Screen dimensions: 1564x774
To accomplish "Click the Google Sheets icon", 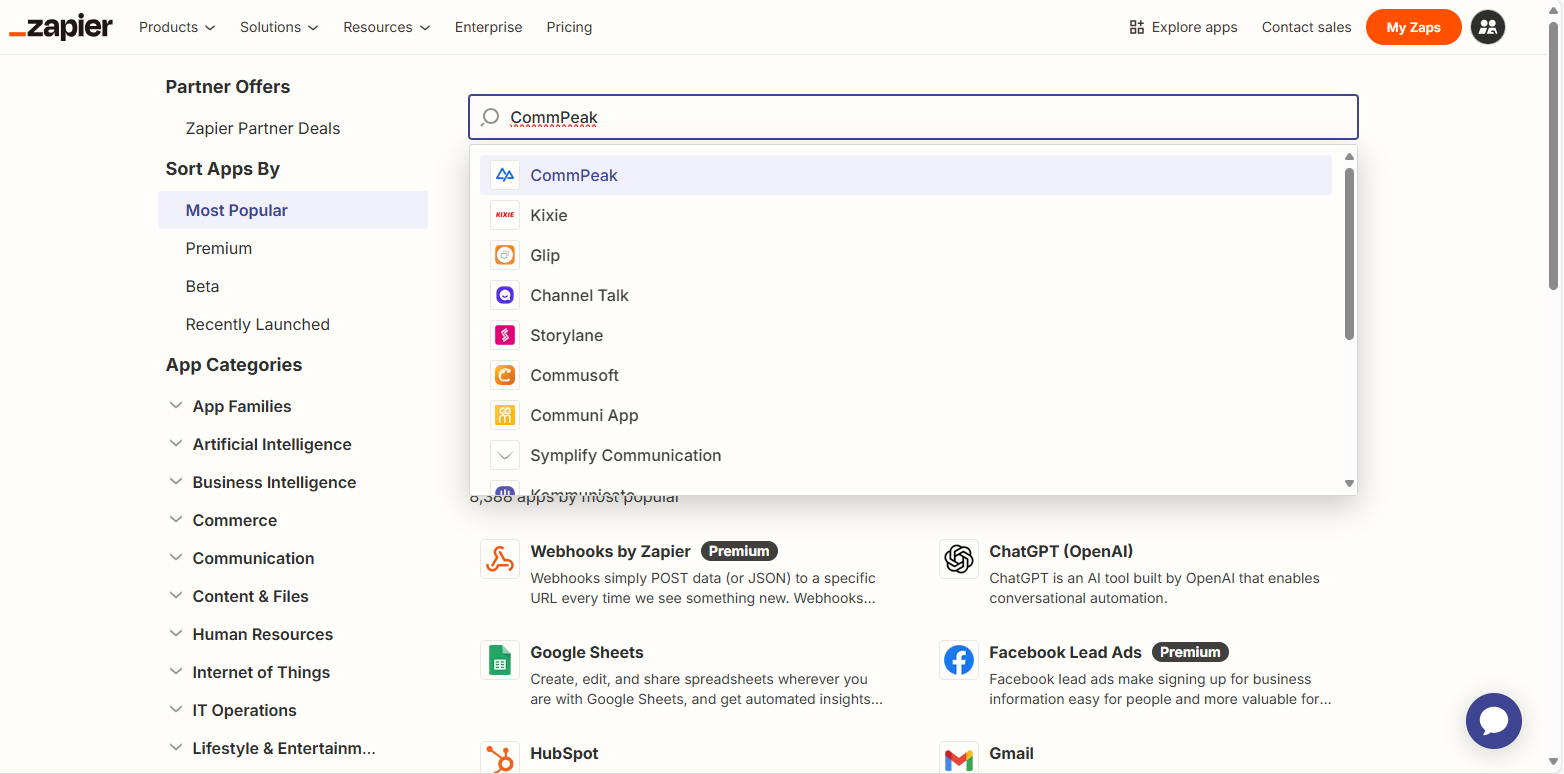I will pyautogui.click(x=500, y=660).
